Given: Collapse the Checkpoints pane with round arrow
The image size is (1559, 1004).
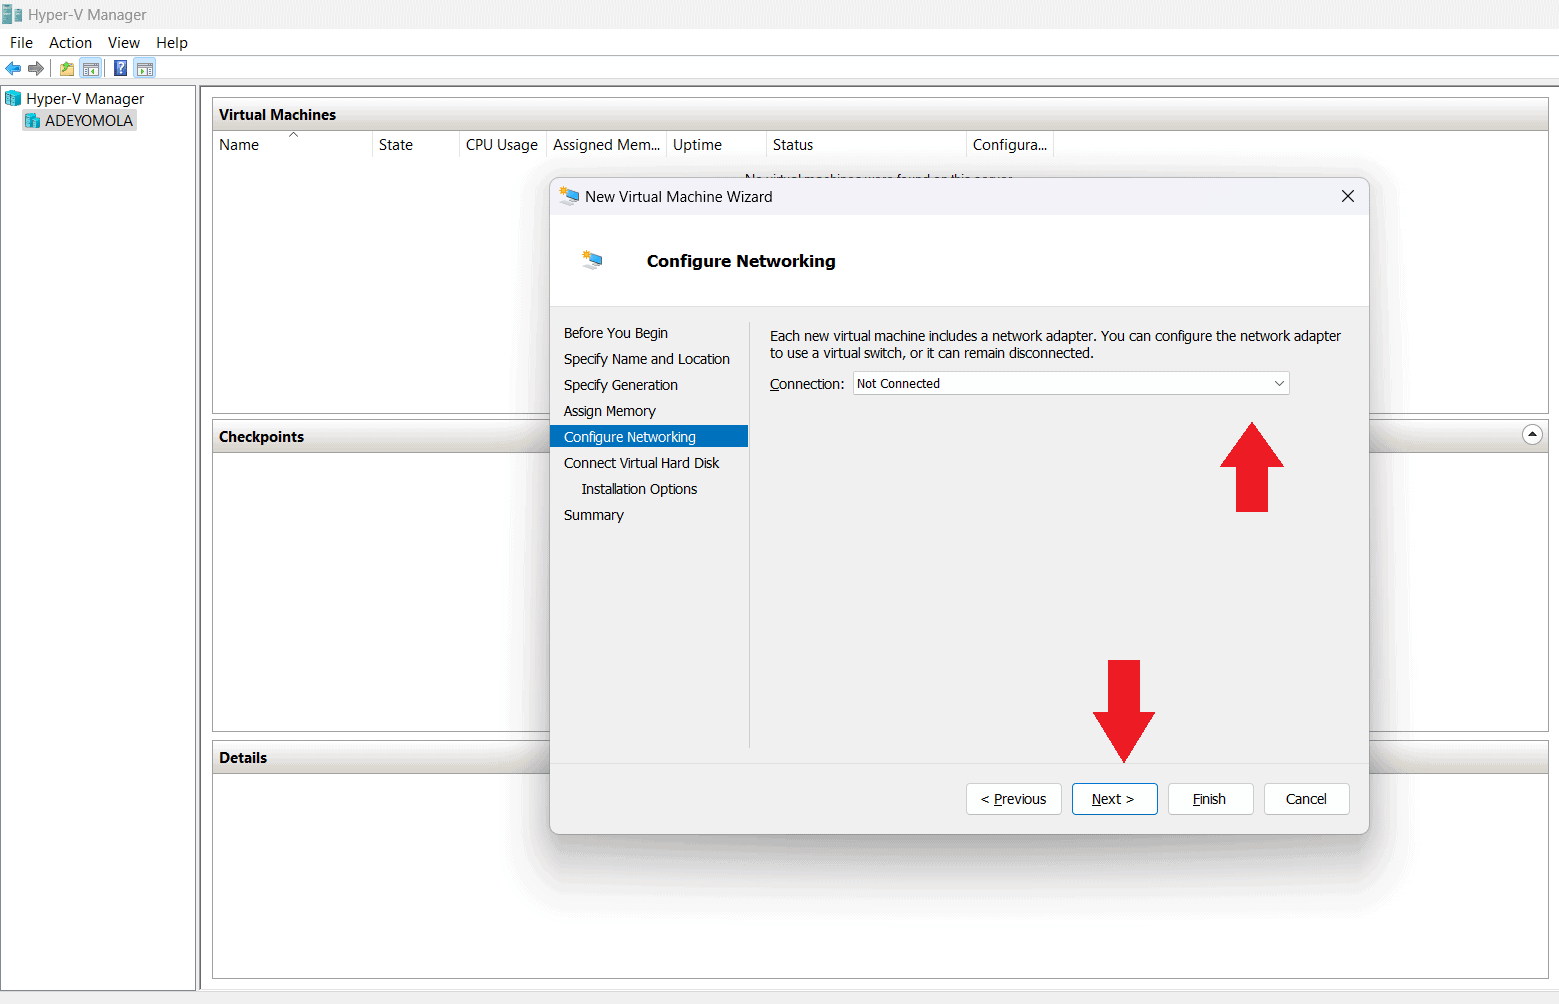Looking at the screenshot, I should click(x=1532, y=435).
